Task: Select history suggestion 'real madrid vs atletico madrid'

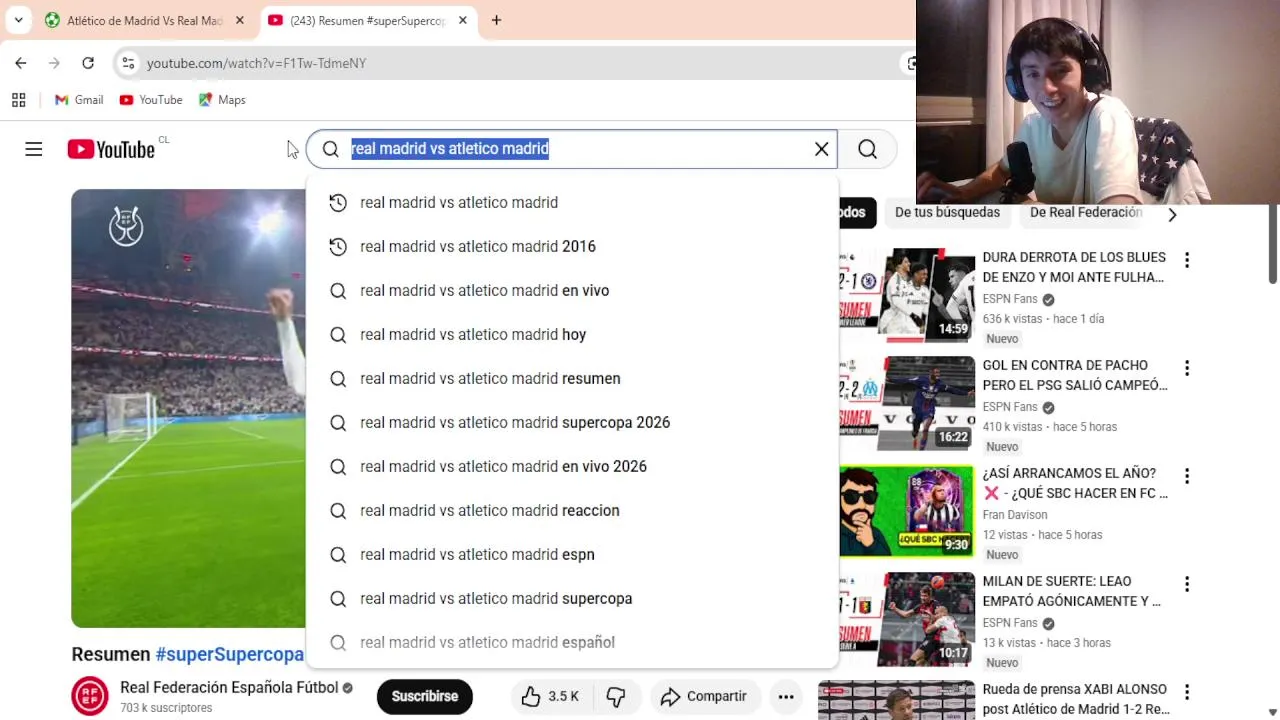Action: pyautogui.click(x=572, y=202)
